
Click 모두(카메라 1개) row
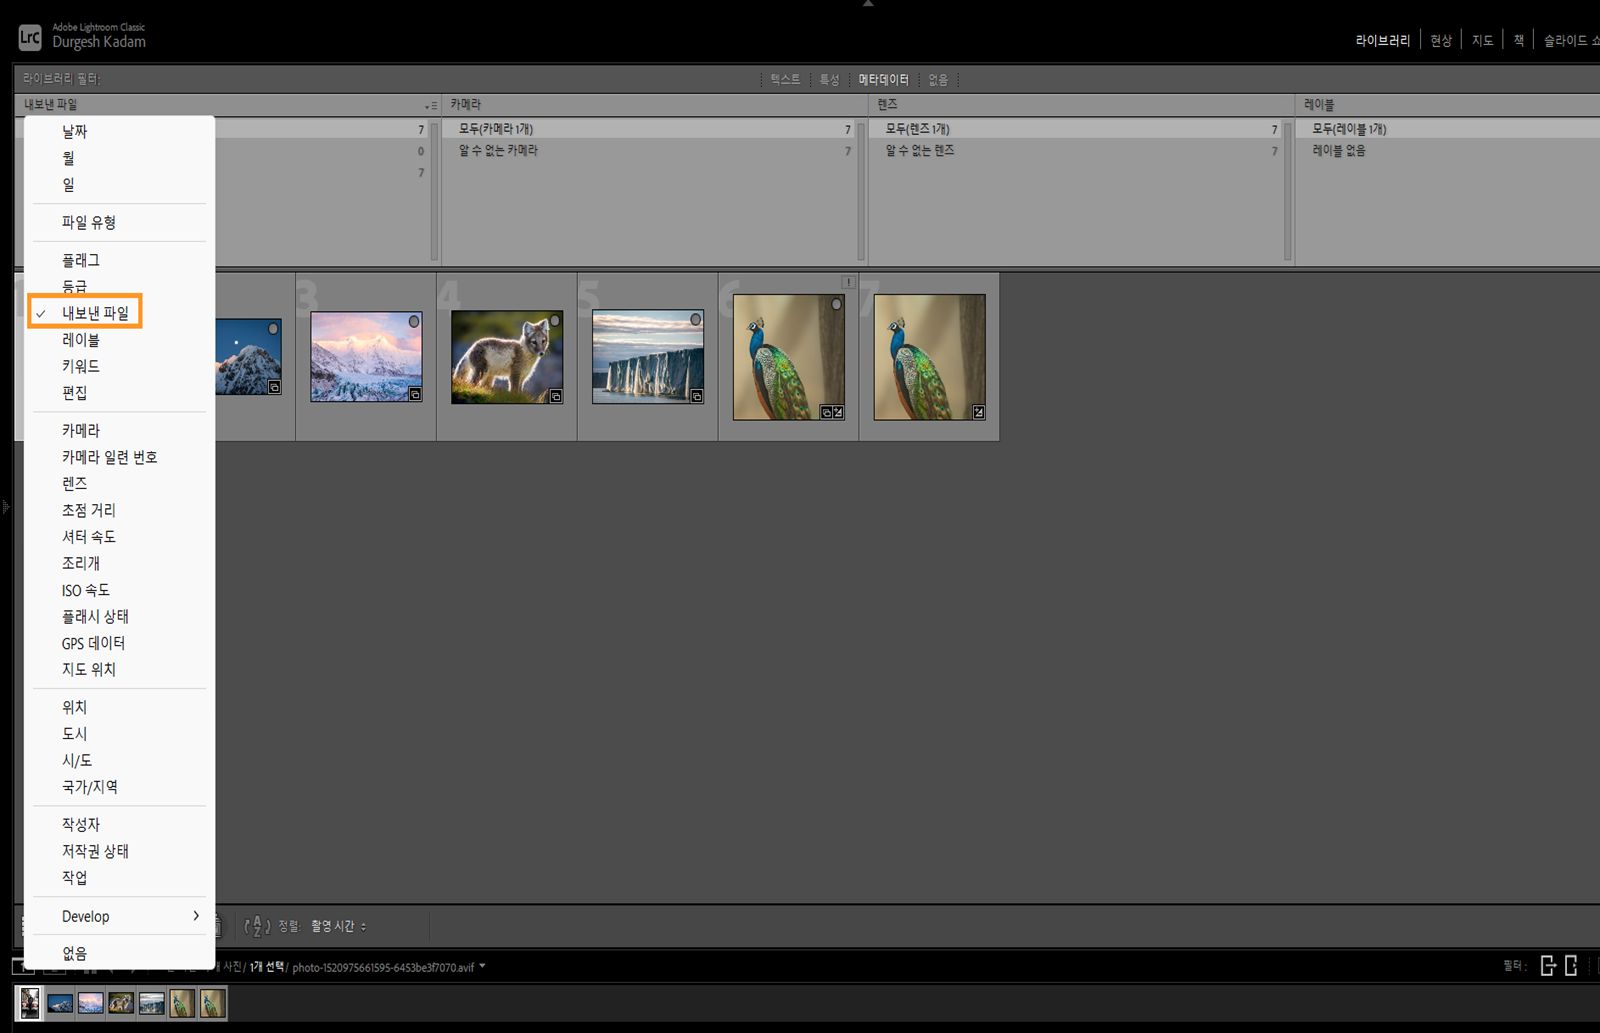[x=650, y=129]
